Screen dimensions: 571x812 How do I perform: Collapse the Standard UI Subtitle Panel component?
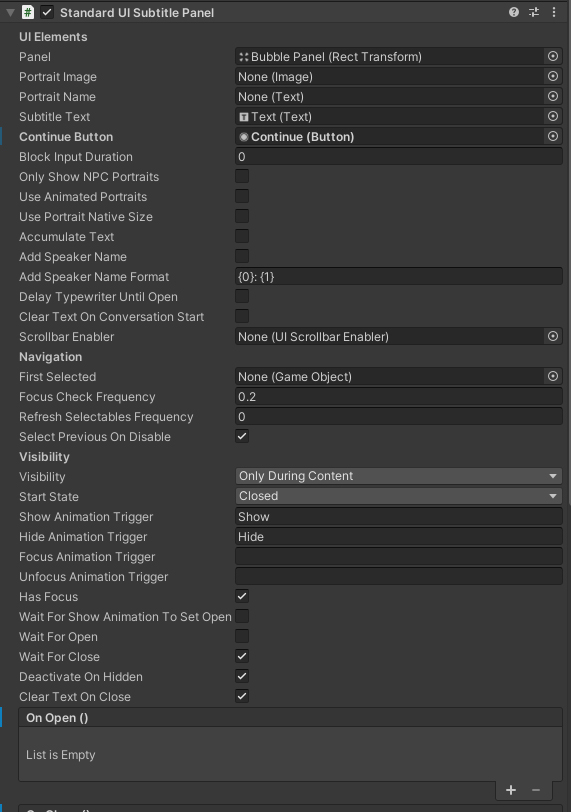(10, 12)
